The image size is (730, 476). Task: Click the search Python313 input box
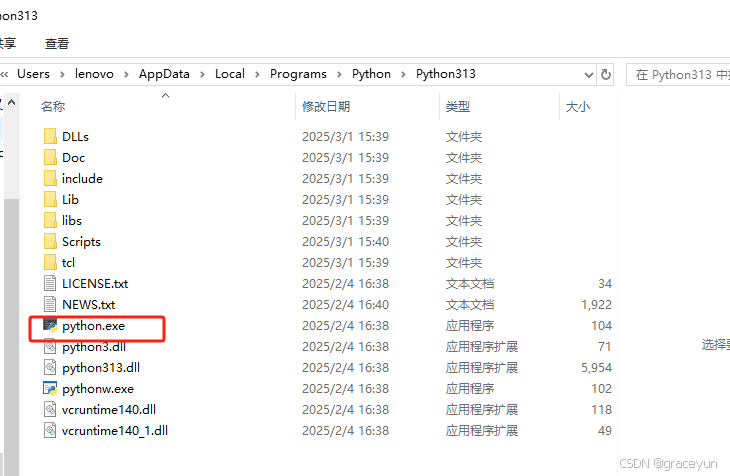[x=678, y=75]
